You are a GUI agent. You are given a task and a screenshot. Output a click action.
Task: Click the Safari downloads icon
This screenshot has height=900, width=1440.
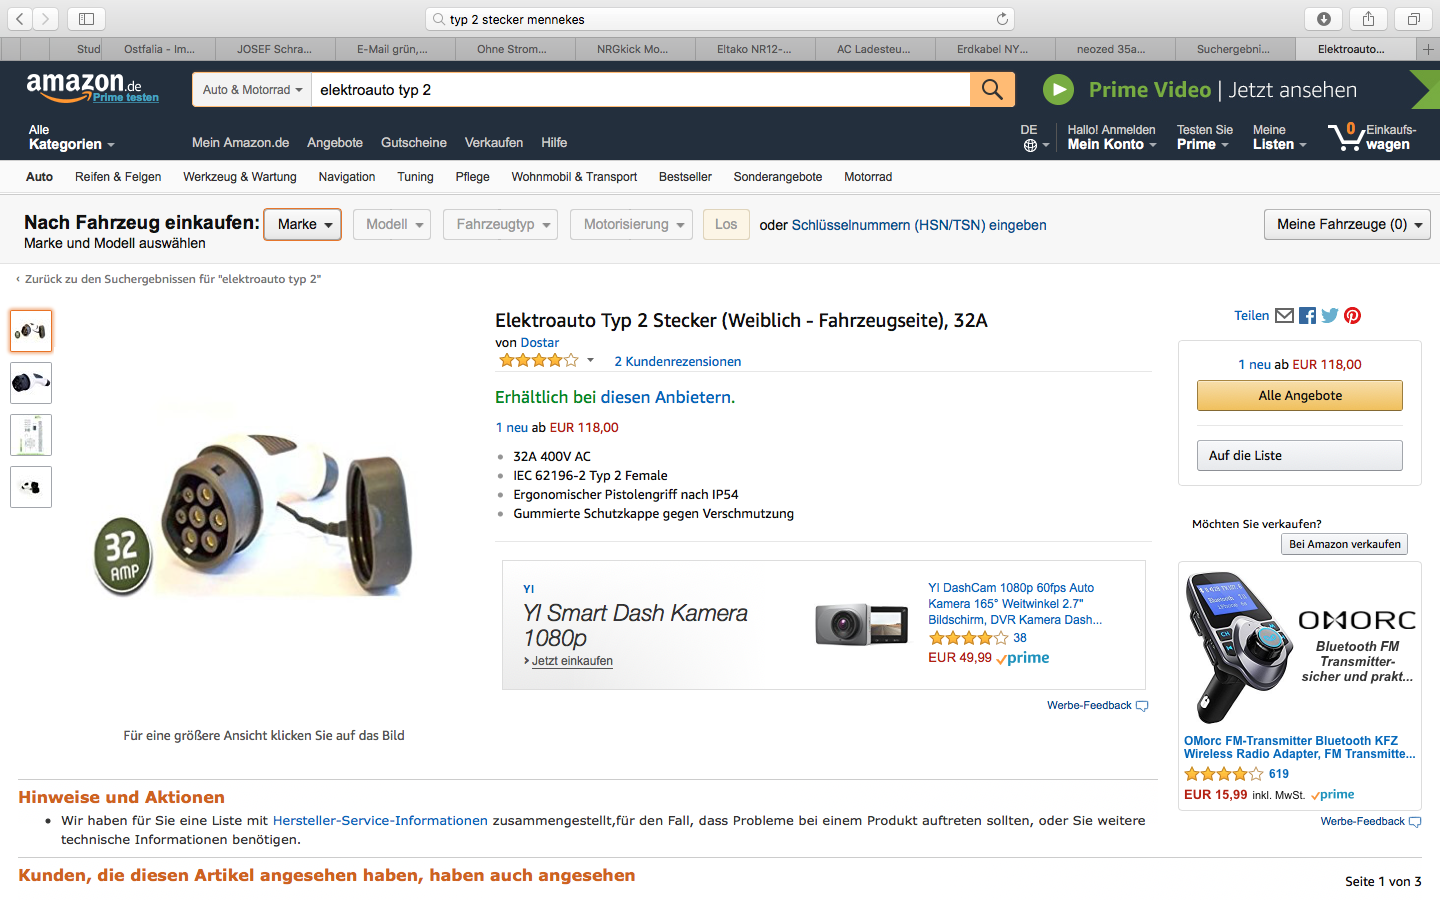coord(1323,19)
